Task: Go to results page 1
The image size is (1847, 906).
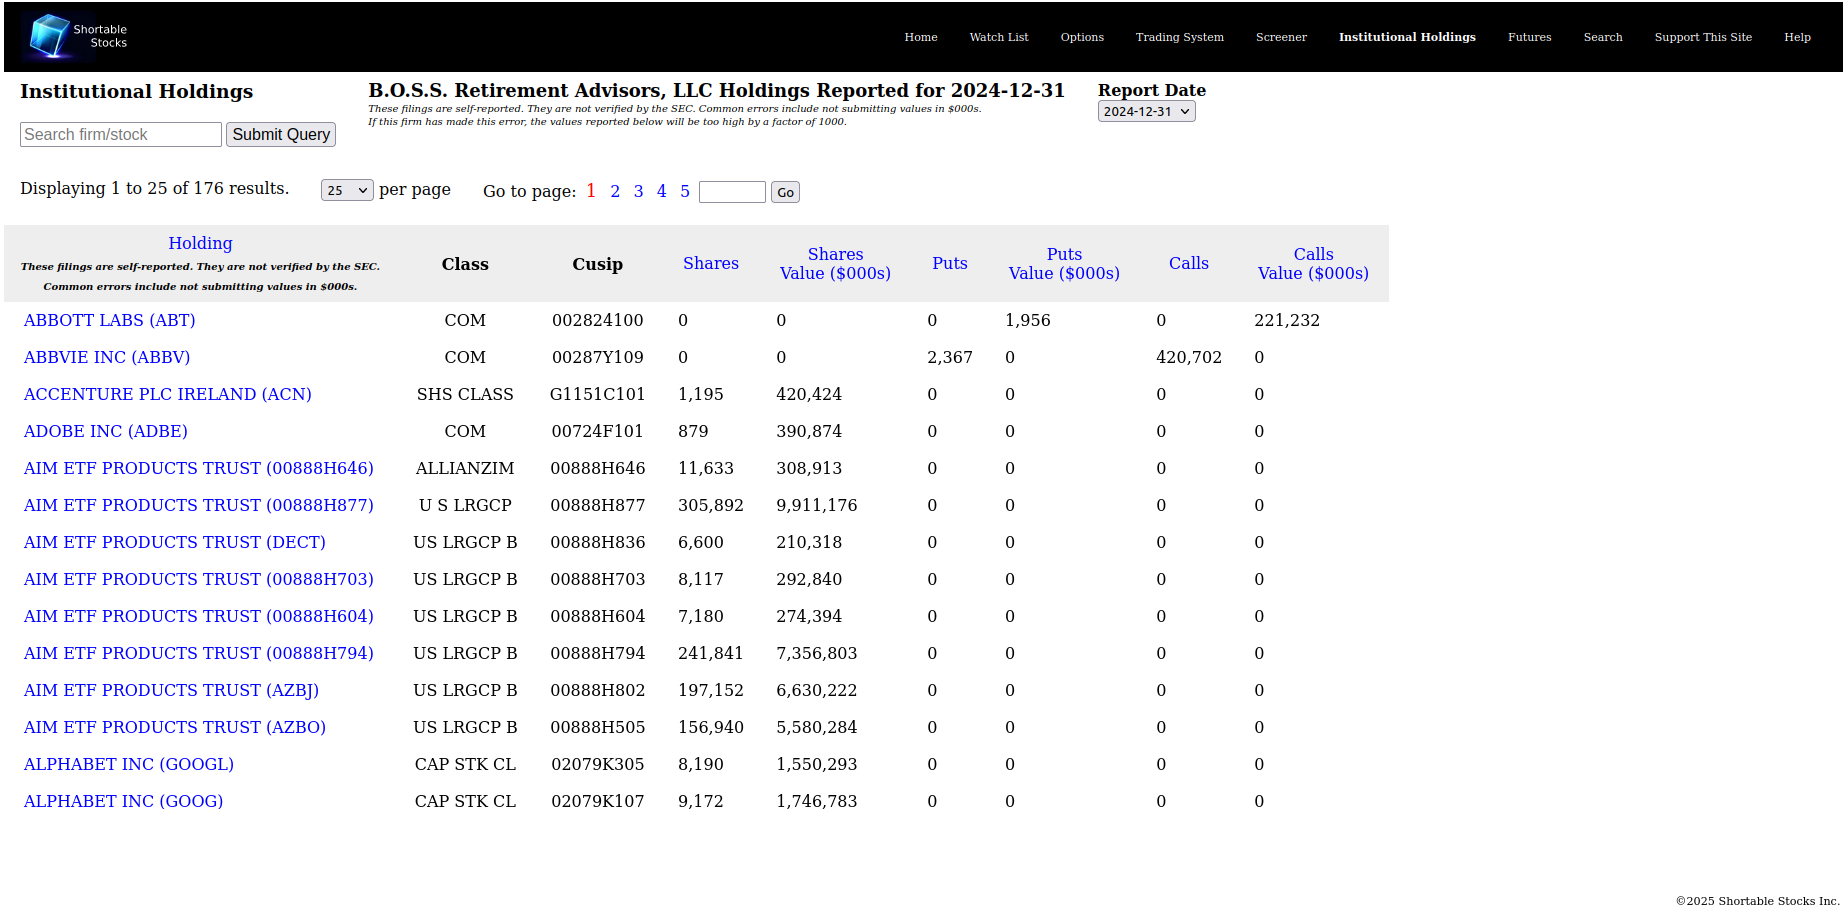Action: [591, 191]
